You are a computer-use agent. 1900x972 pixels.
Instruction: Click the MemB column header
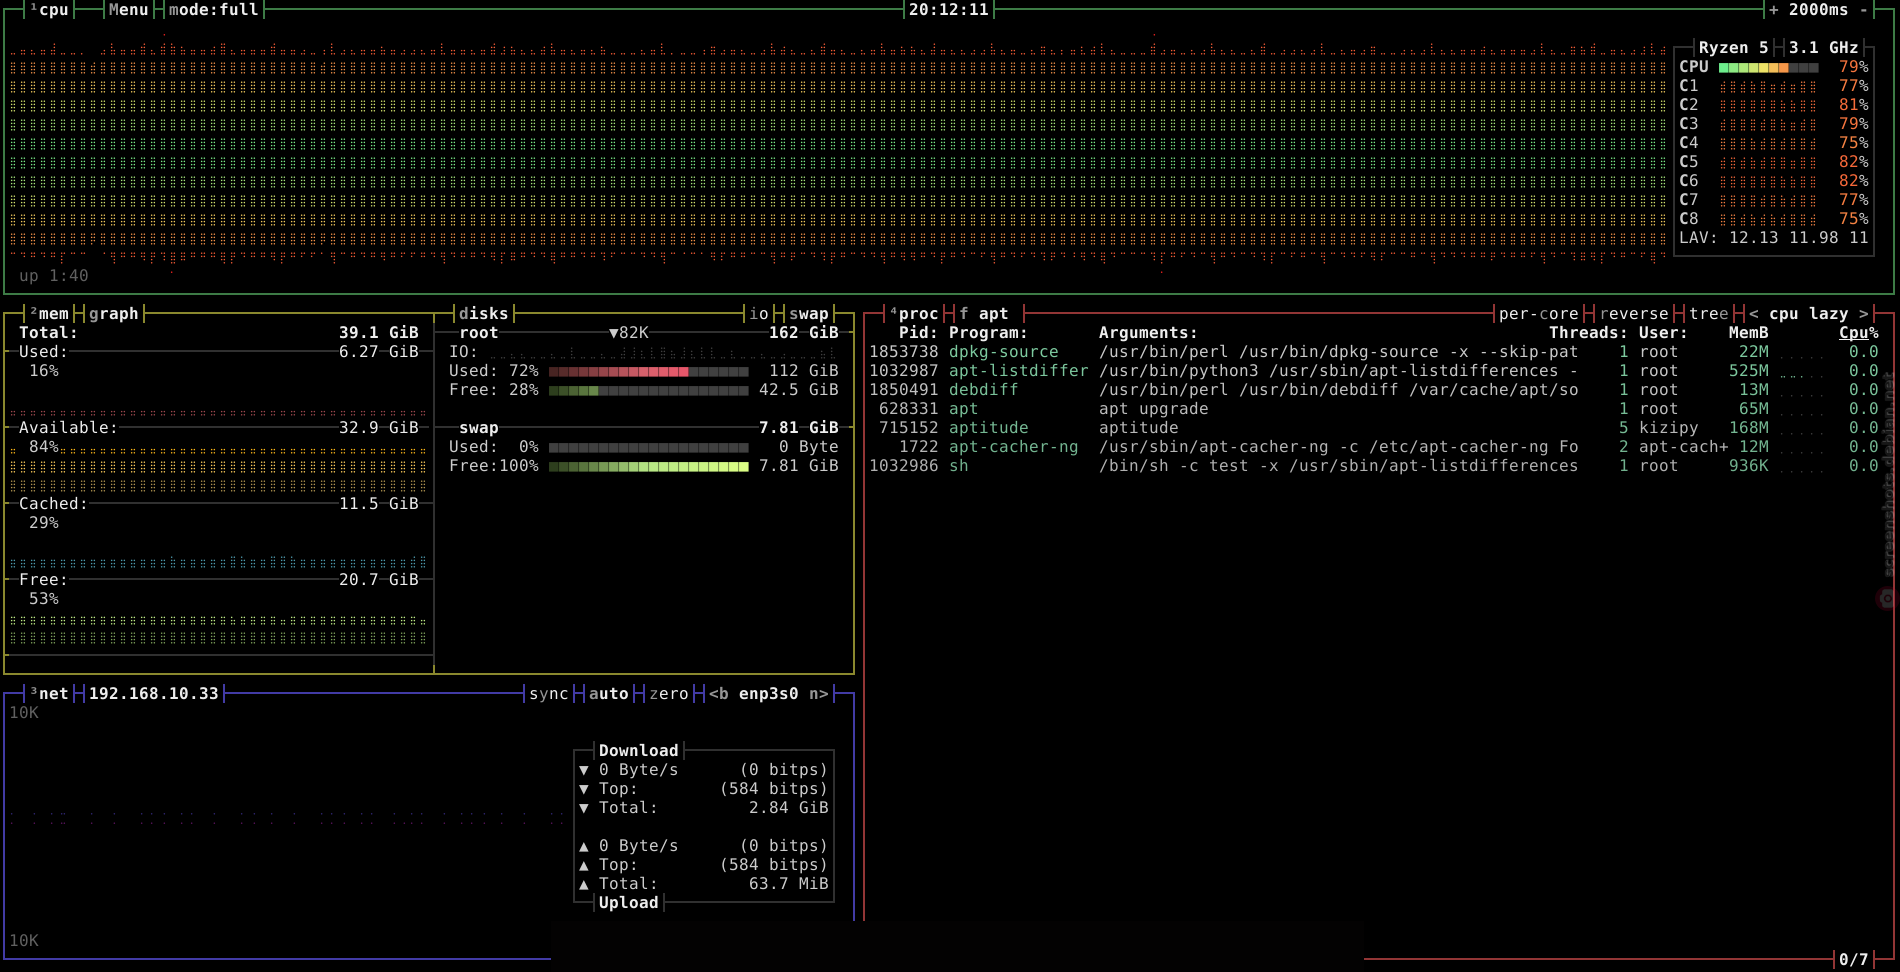click(1748, 333)
